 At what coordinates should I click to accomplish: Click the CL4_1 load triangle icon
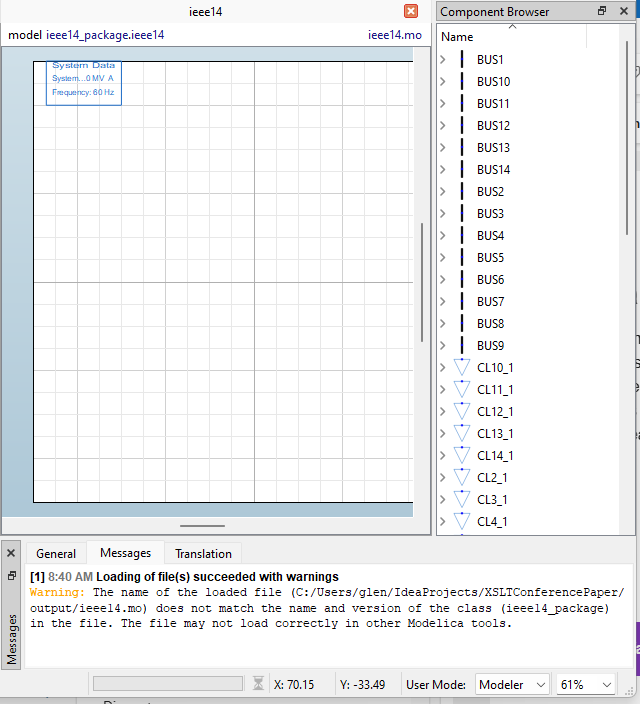pos(462,521)
